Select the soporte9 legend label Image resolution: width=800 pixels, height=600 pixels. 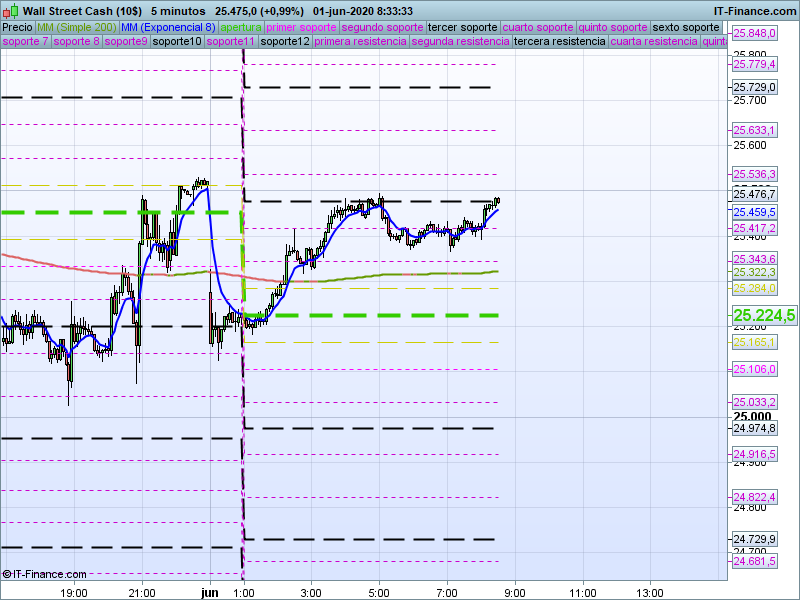[126, 41]
